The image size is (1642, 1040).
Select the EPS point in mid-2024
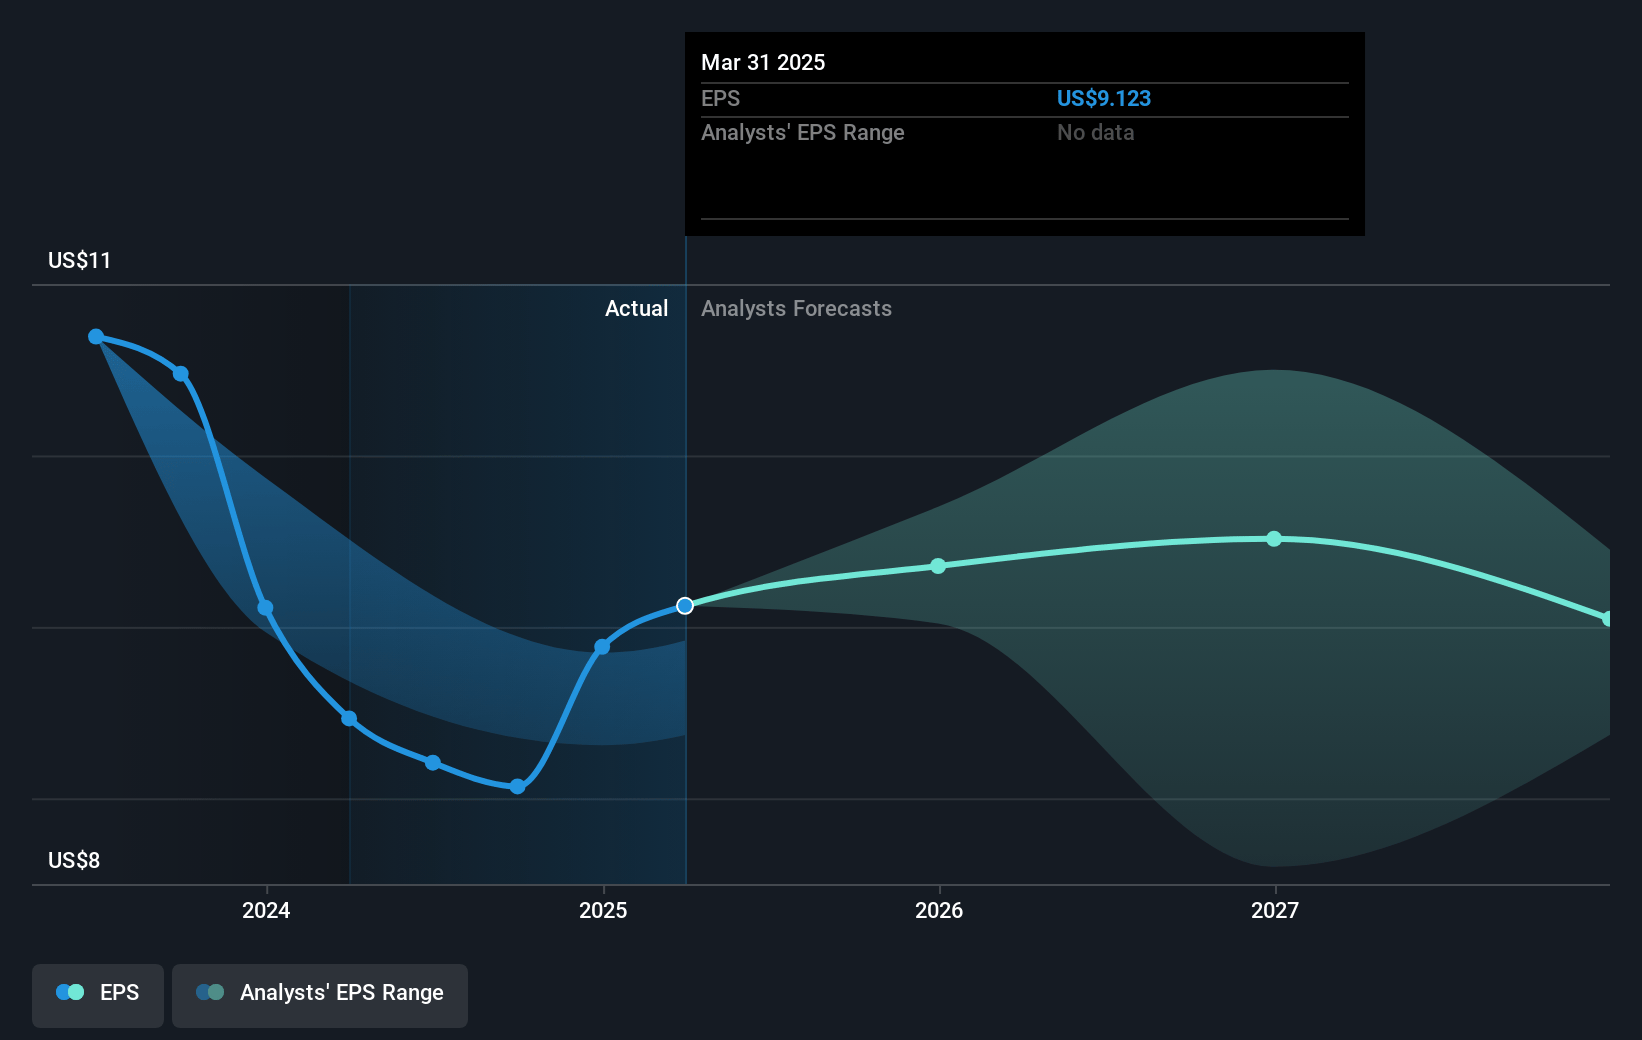(433, 763)
